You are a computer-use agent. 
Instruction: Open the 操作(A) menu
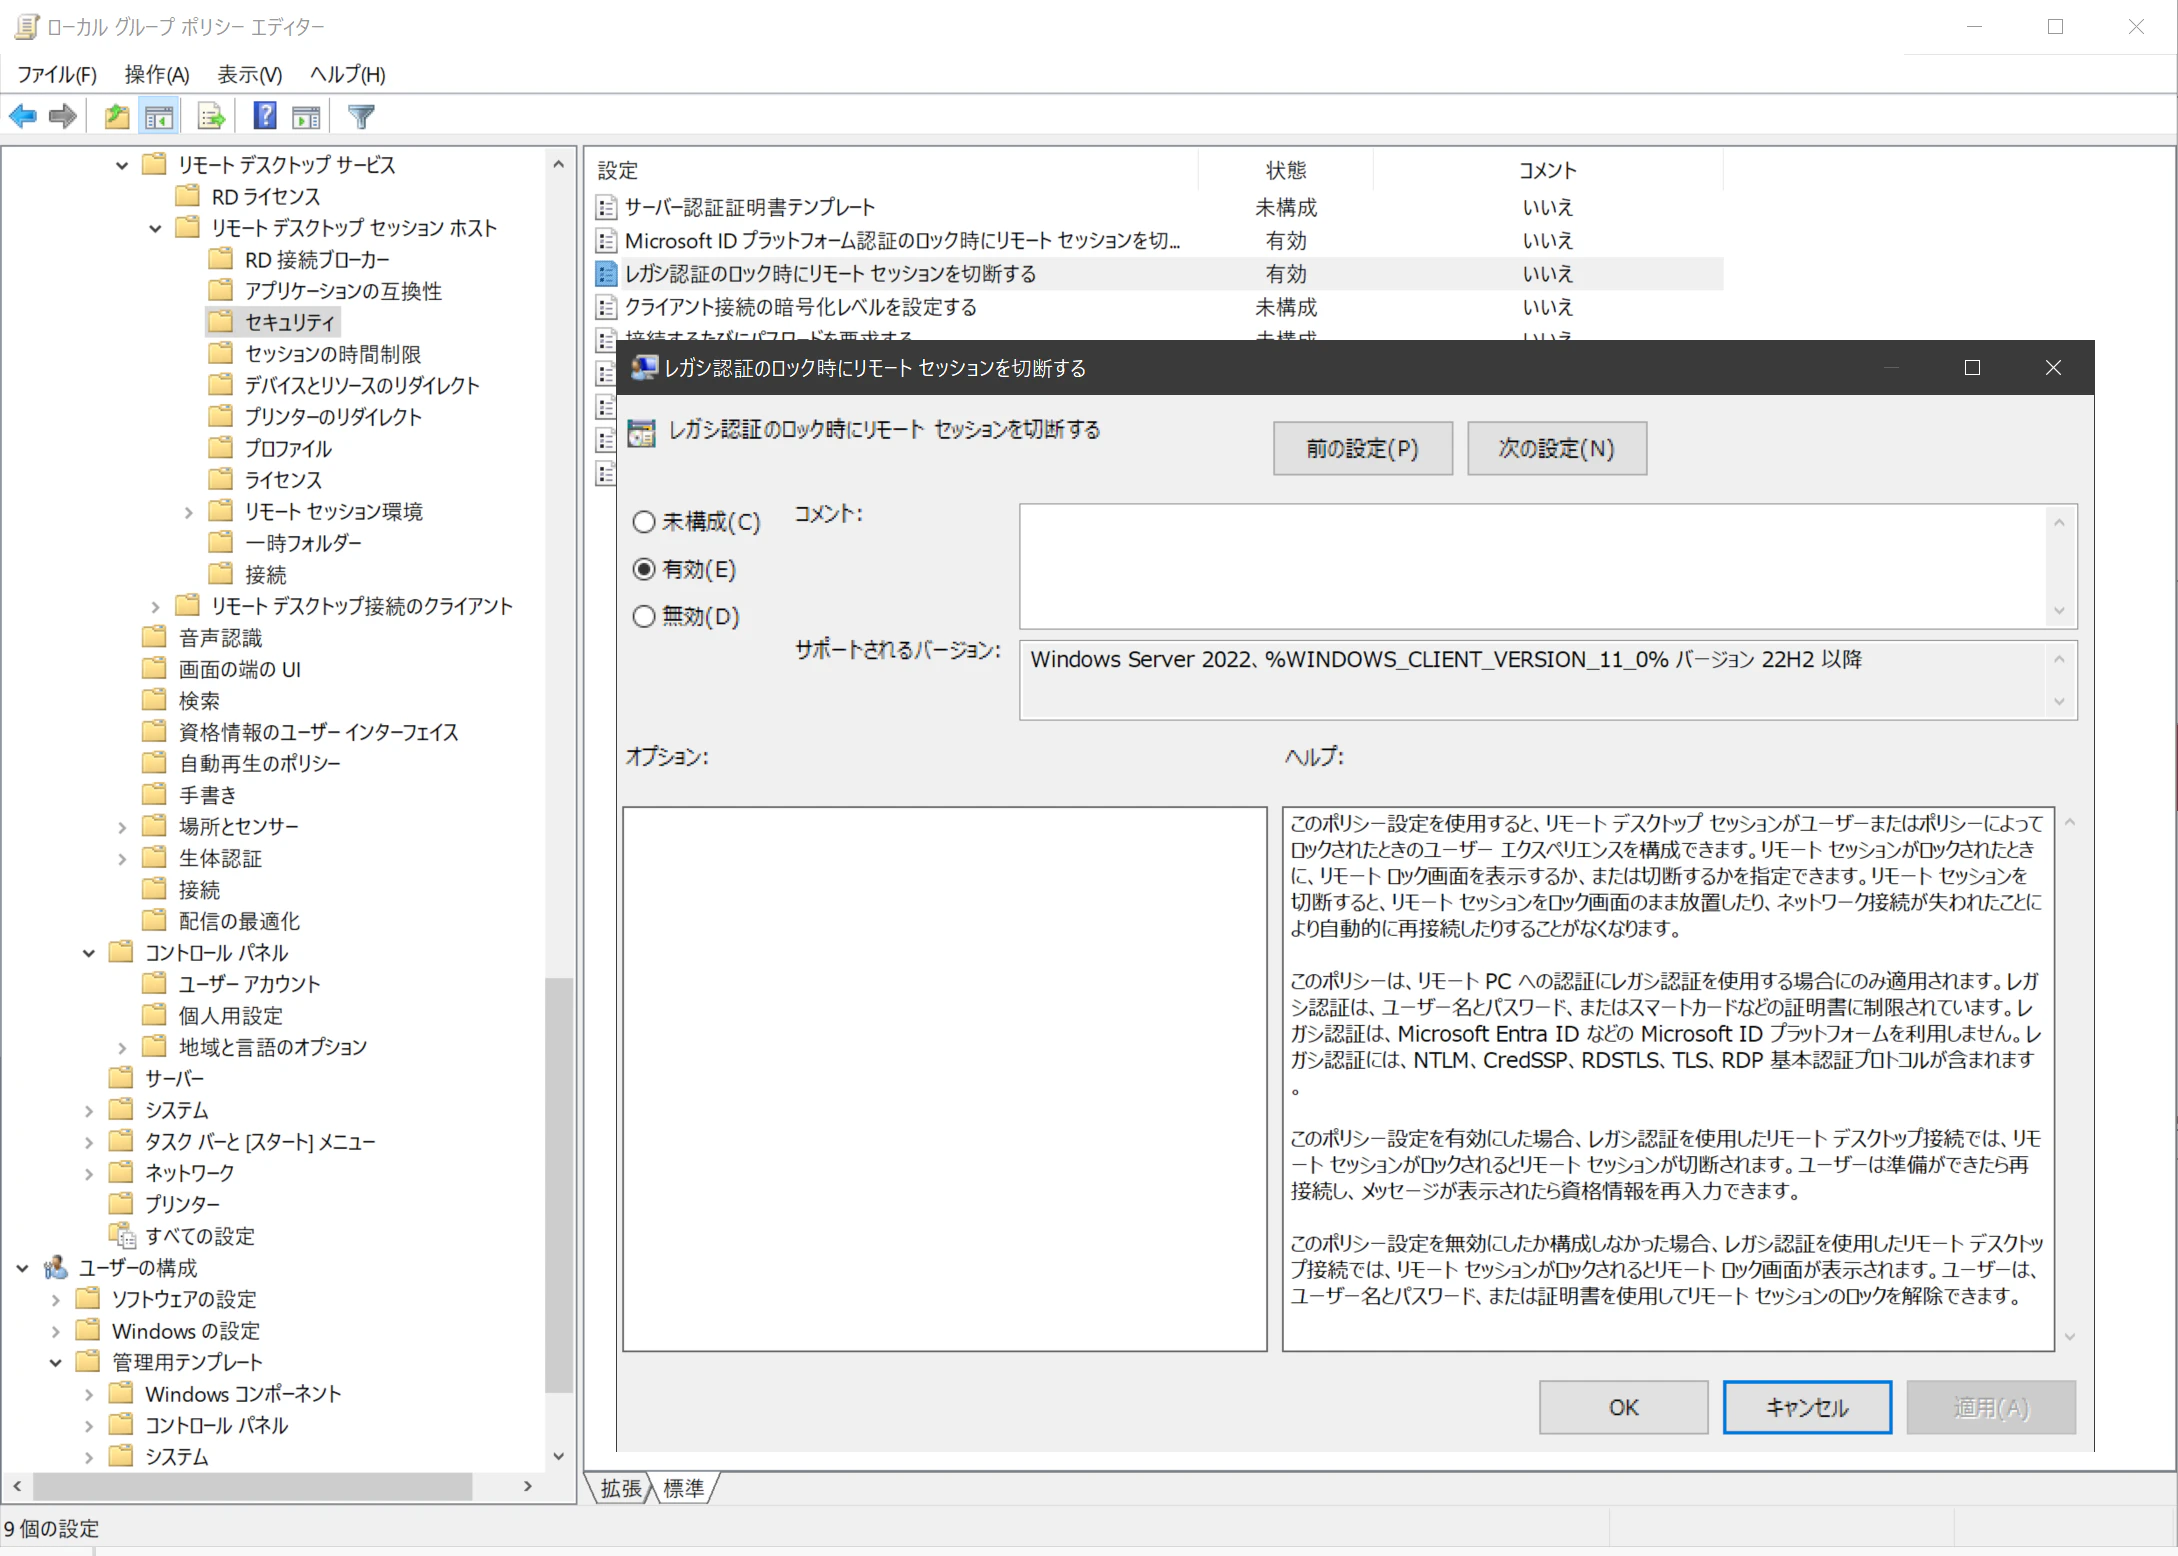click(x=157, y=74)
